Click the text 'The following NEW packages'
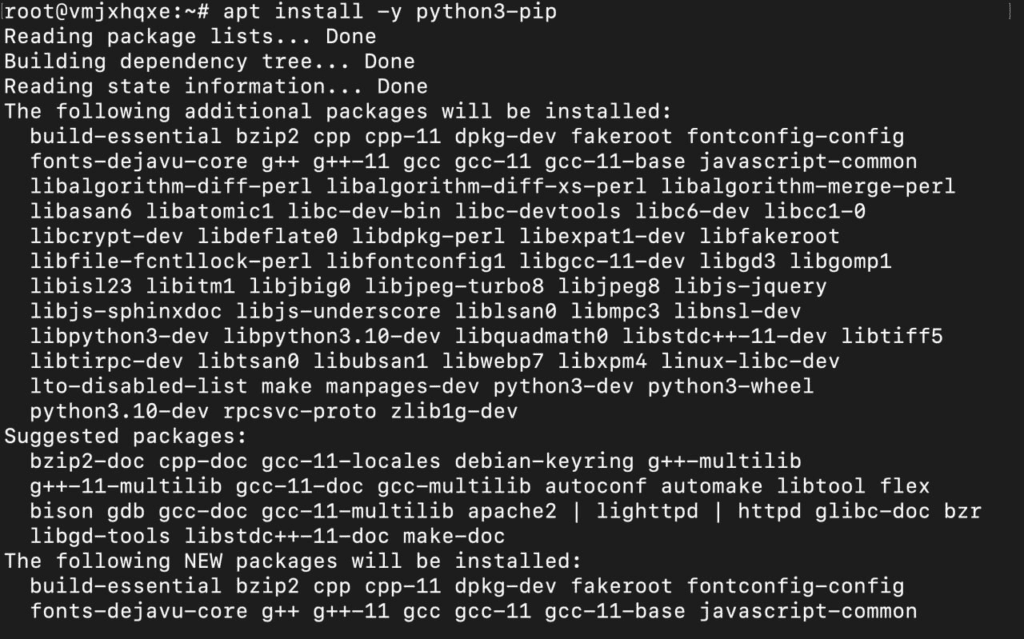This screenshot has width=1024, height=639. coord(170,561)
